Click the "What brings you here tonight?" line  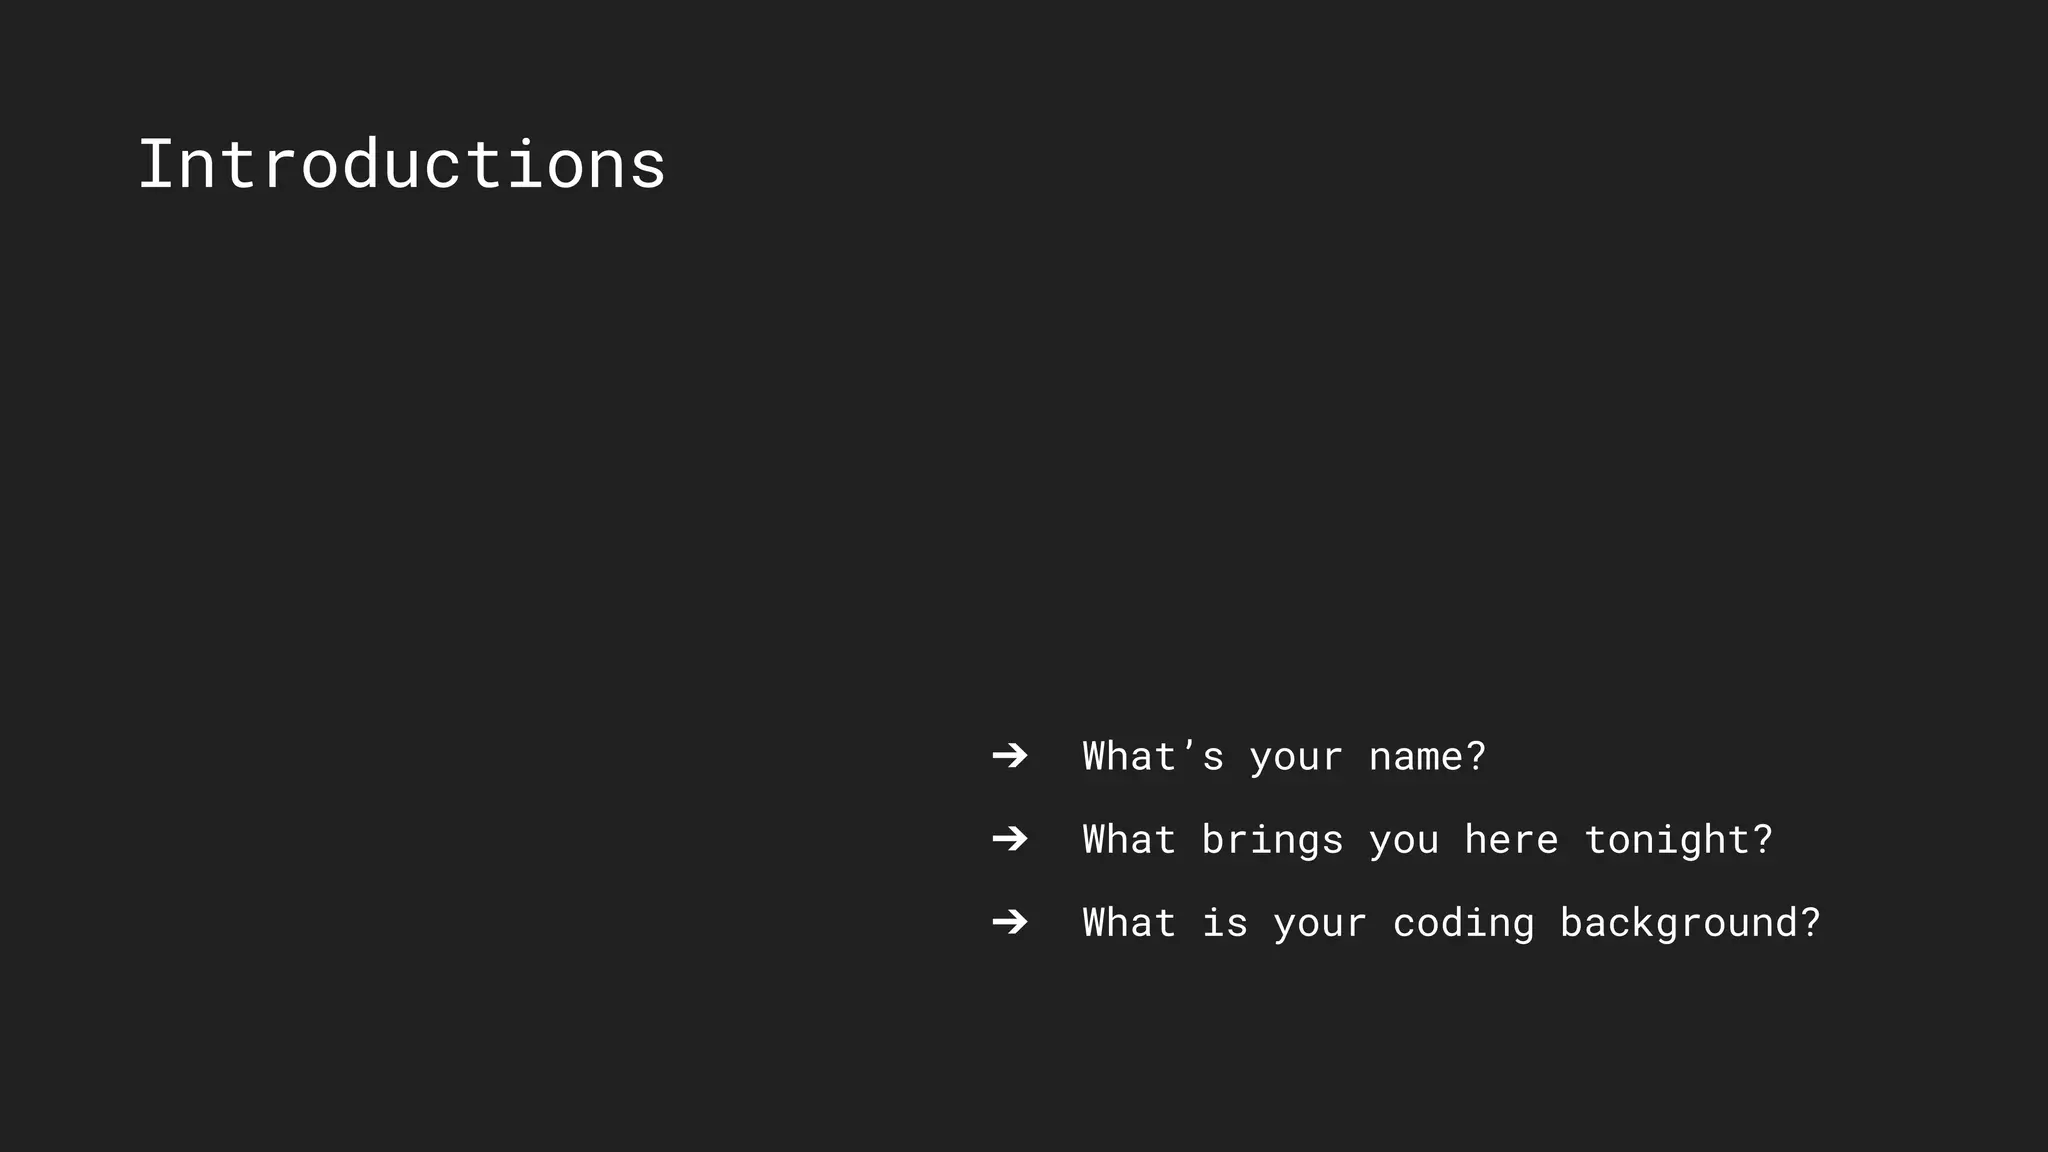click(x=1427, y=840)
